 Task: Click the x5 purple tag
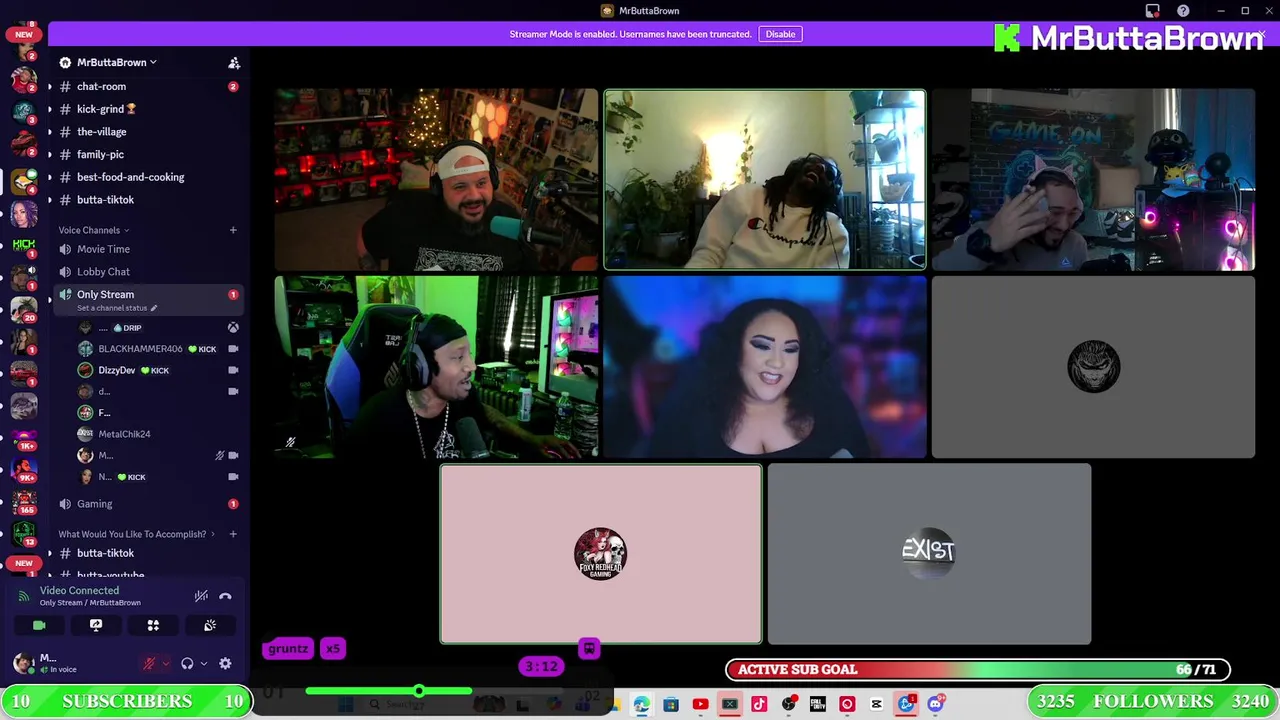[x=333, y=649]
